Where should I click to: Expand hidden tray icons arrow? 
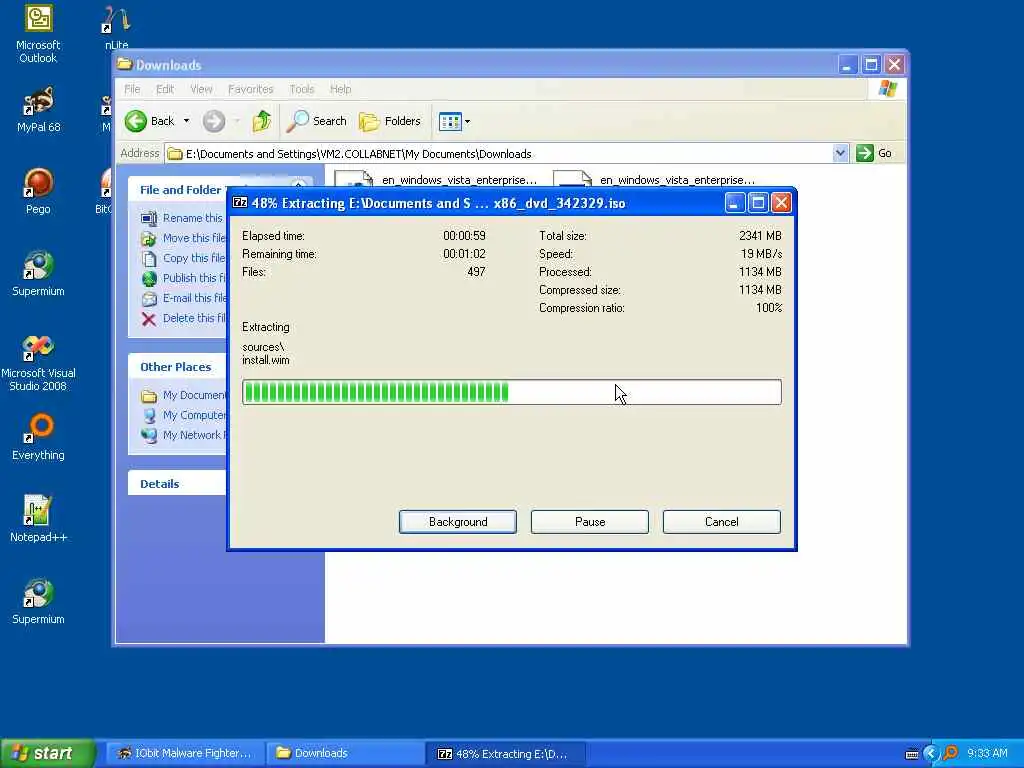point(931,754)
